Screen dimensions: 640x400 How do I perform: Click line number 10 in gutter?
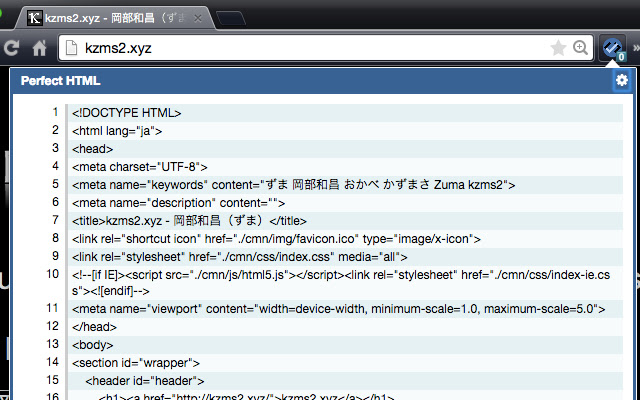(52, 273)
